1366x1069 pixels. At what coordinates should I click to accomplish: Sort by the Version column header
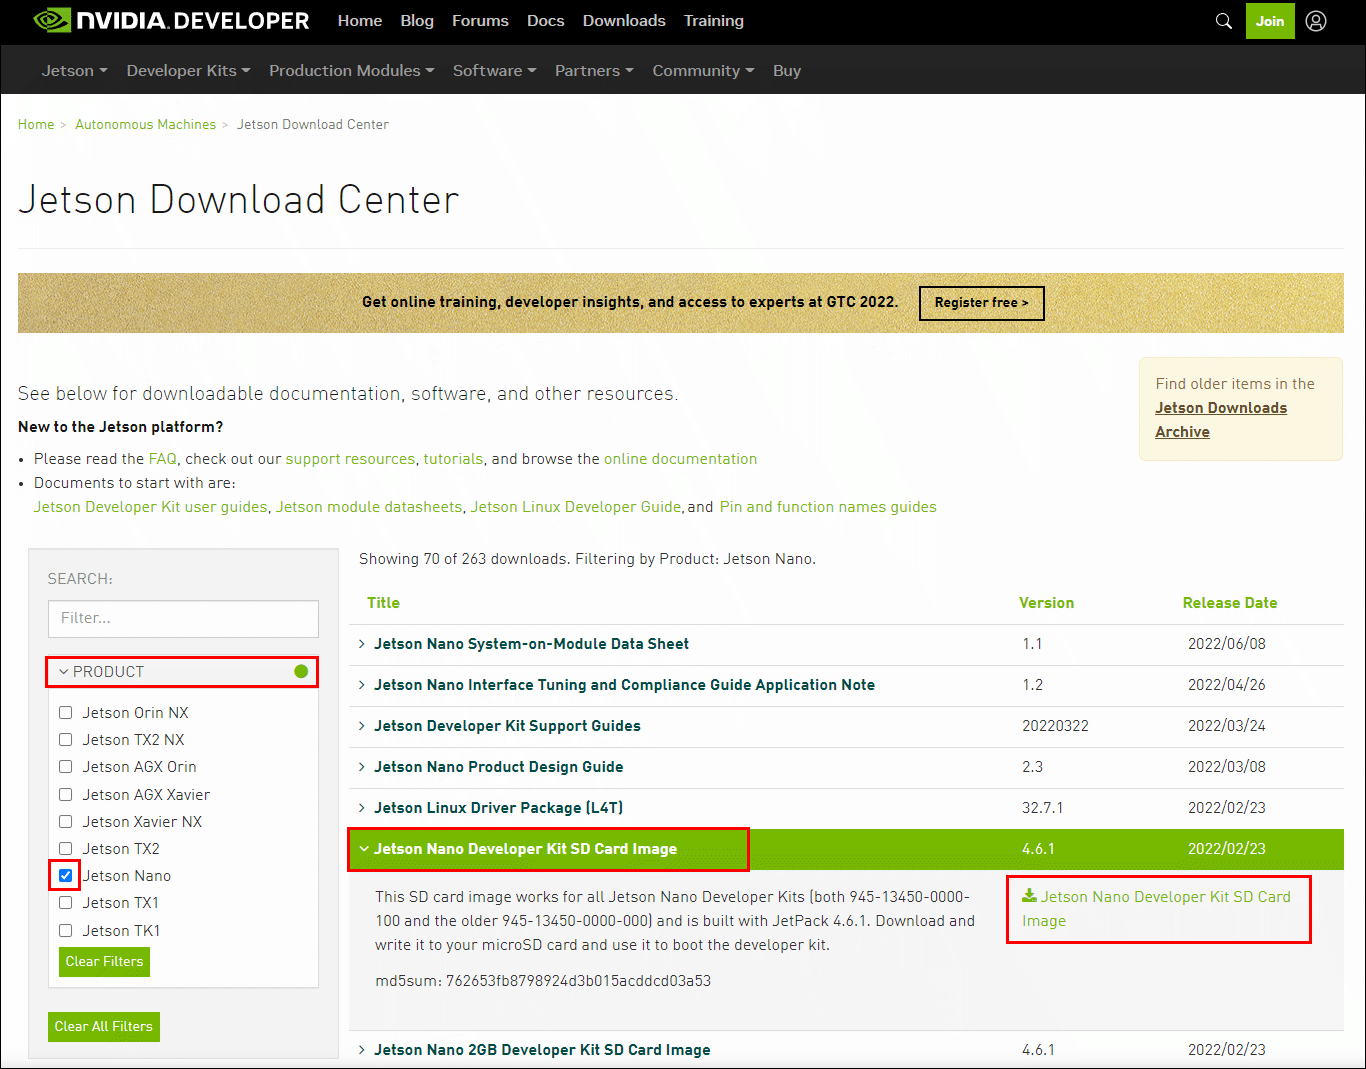(x=1046, y=603)
